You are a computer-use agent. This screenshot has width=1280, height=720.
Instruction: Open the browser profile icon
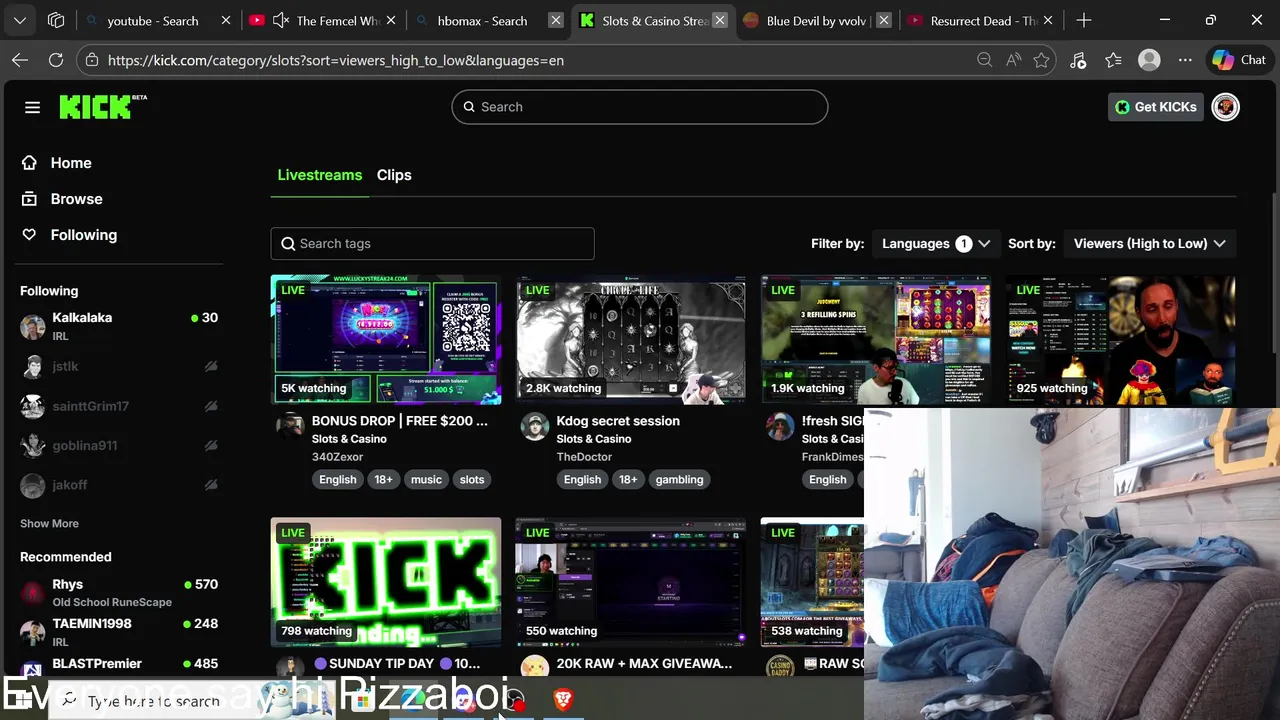[x=1150, y=60]
